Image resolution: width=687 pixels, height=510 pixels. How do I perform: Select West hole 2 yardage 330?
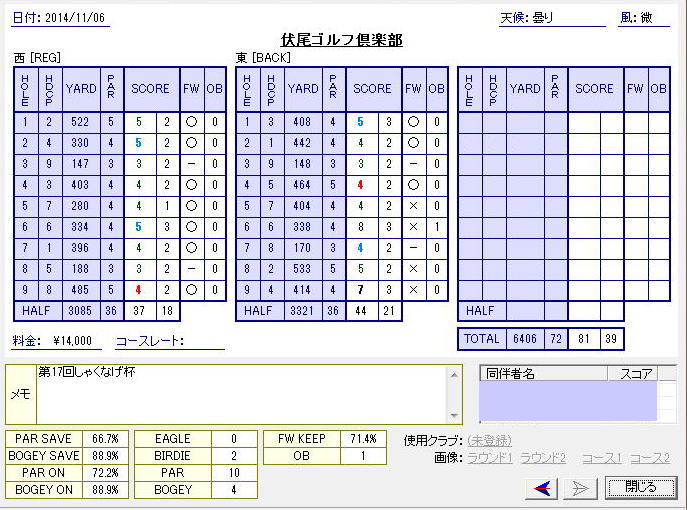tap(80, 143)
